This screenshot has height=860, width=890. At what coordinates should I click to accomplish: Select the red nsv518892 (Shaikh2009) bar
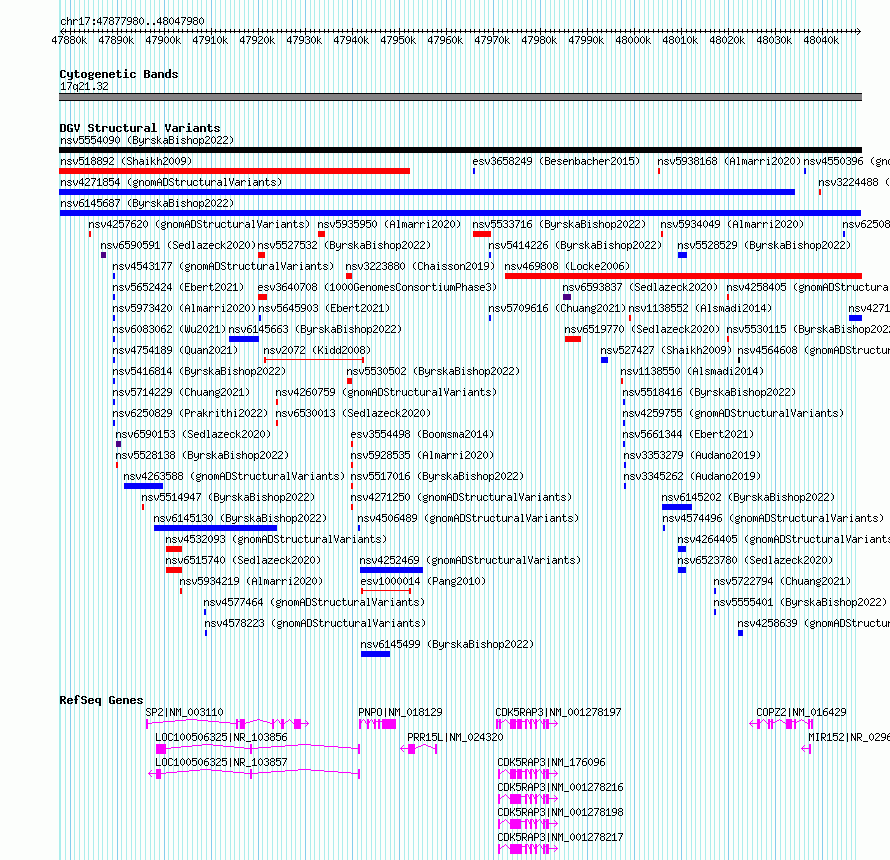point(234,171)
